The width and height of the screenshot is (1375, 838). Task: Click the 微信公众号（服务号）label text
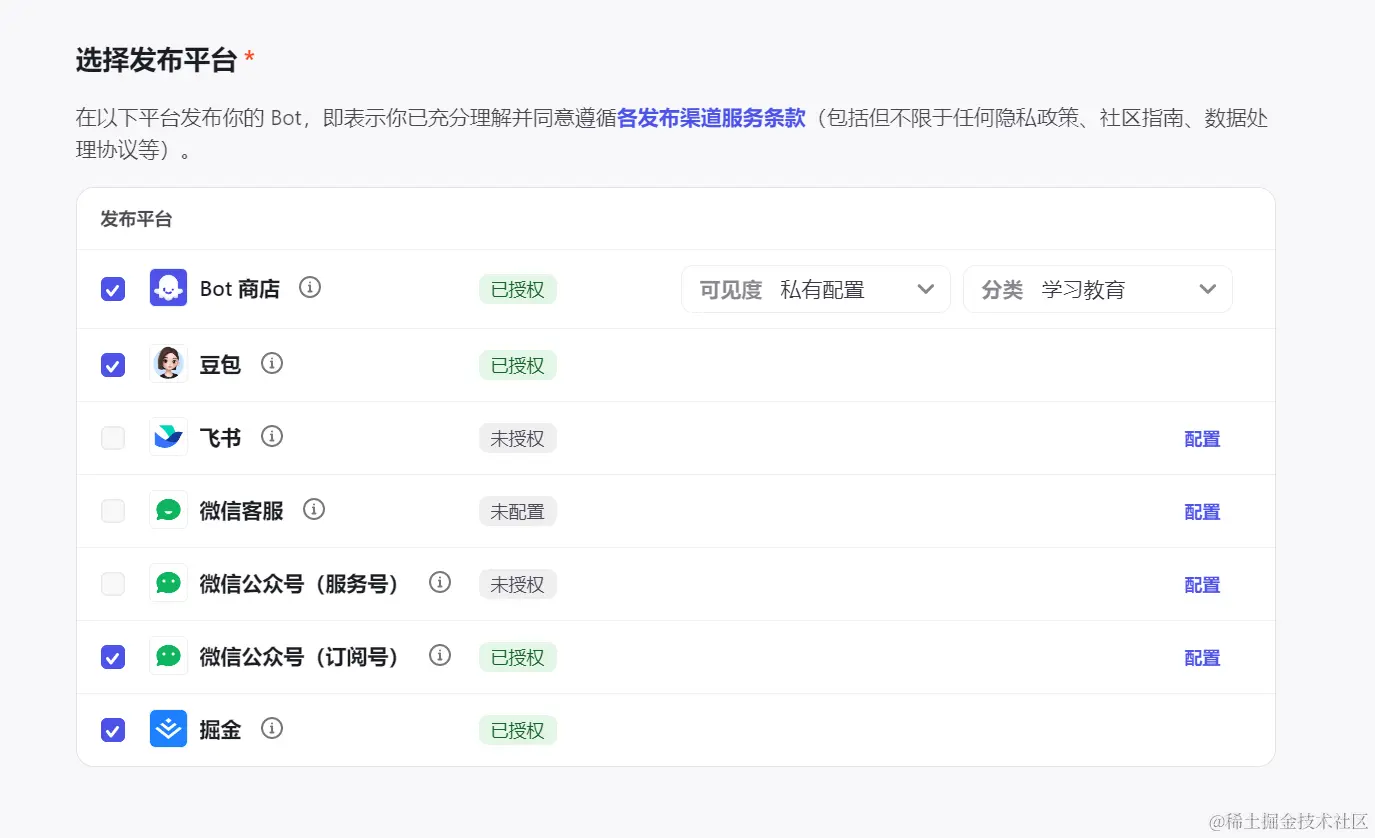[300, 583]
